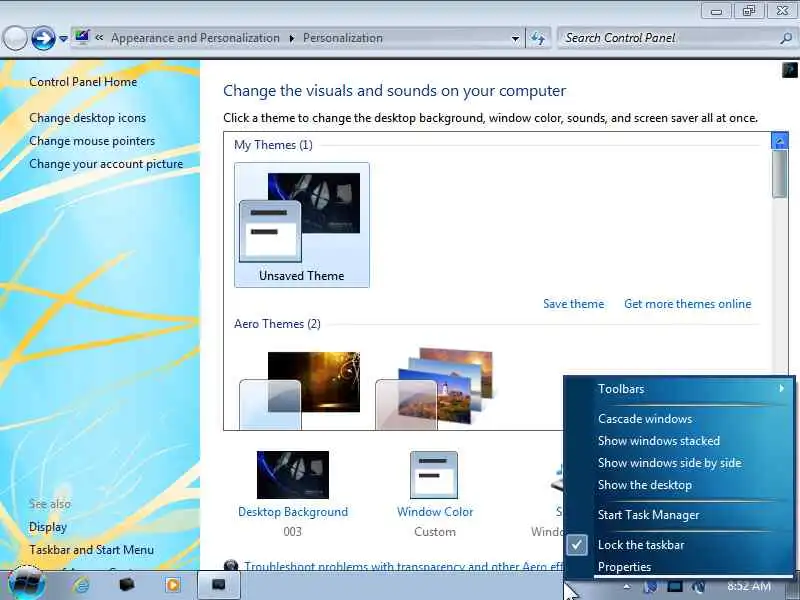This screenshot has height=600, width=800.
Task: Click the theme list scroll-up arrow
Action: point(780,140)
